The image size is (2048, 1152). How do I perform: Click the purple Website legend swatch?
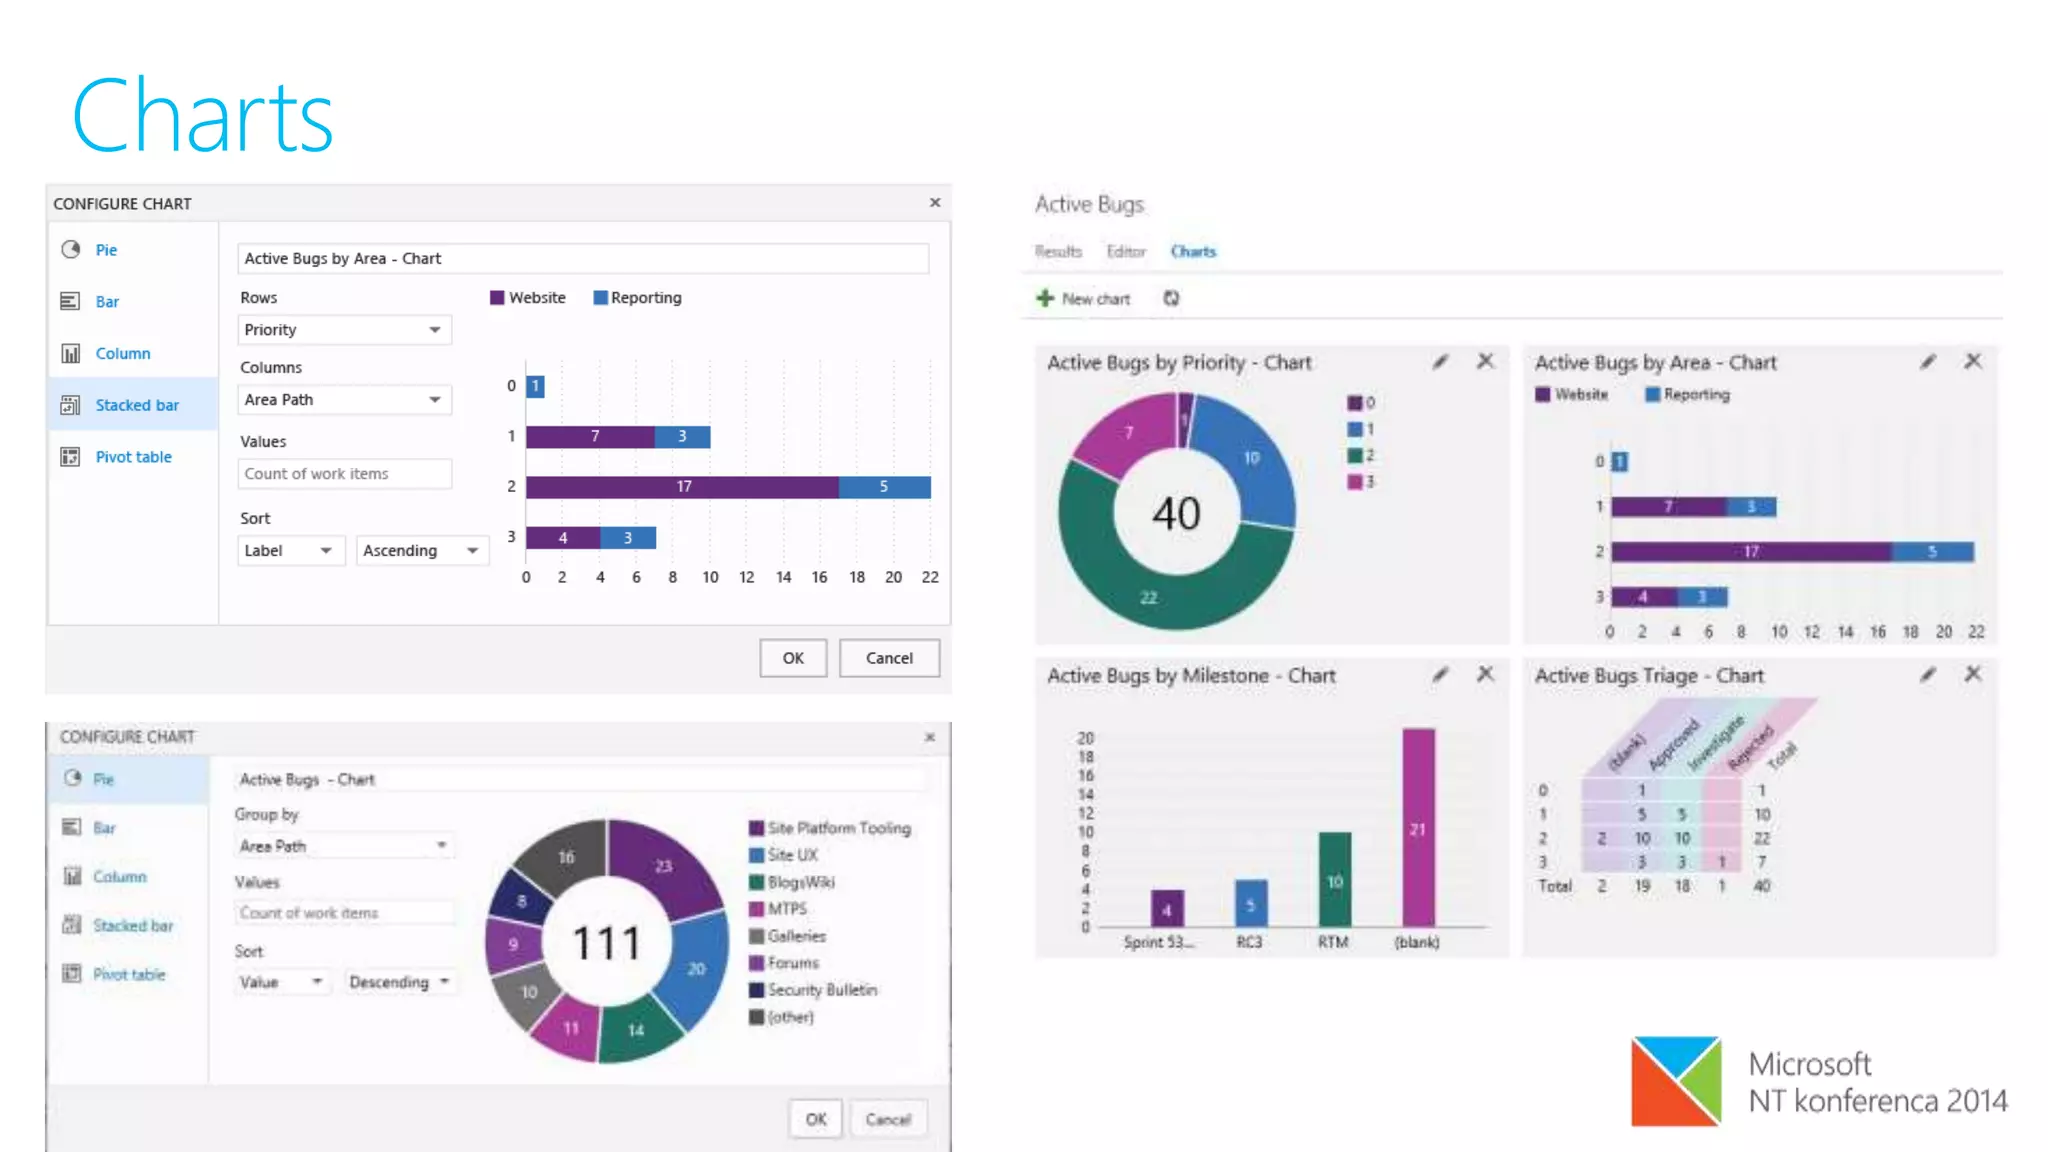tap(497, 298)
